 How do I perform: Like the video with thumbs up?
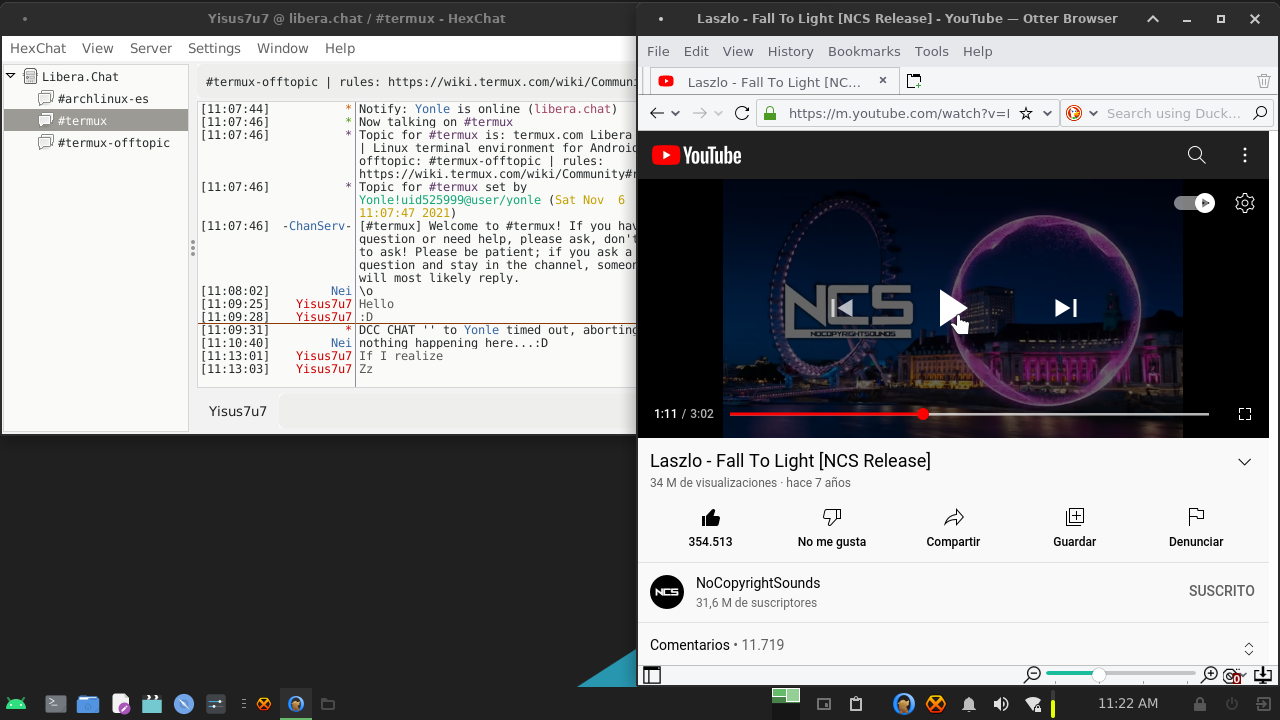(711, 517)
